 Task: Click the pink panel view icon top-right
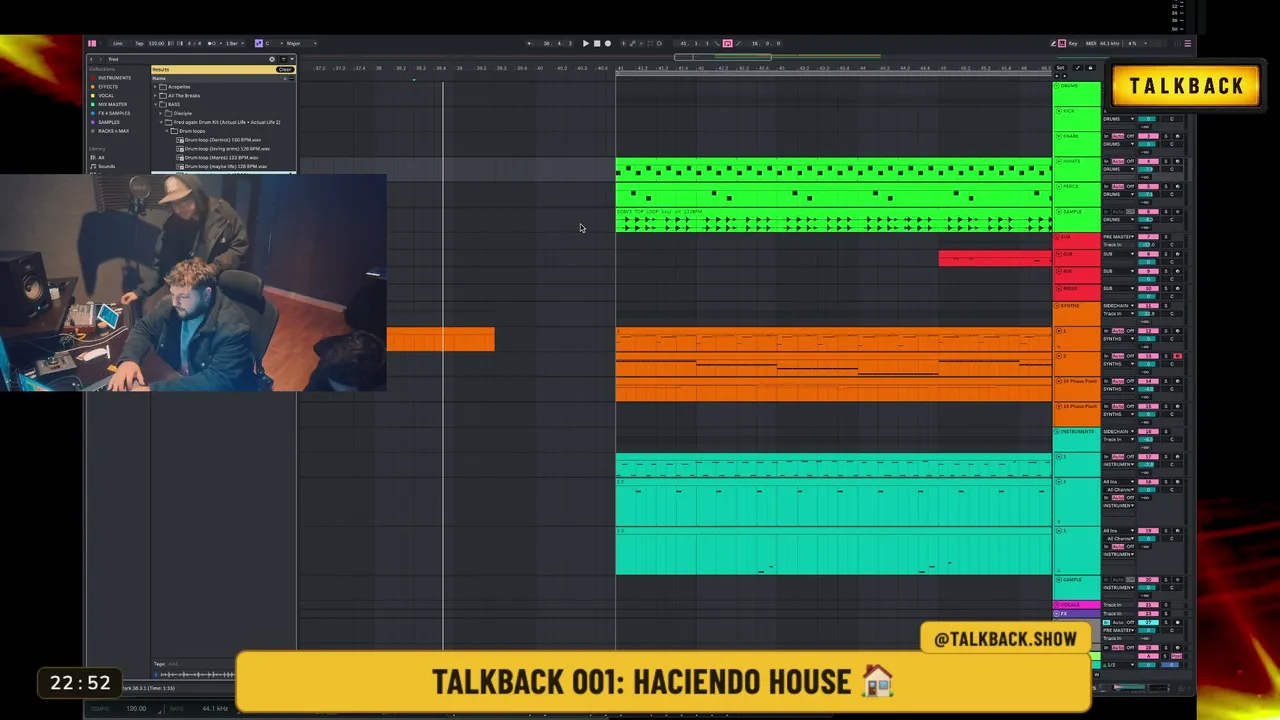1187,43
